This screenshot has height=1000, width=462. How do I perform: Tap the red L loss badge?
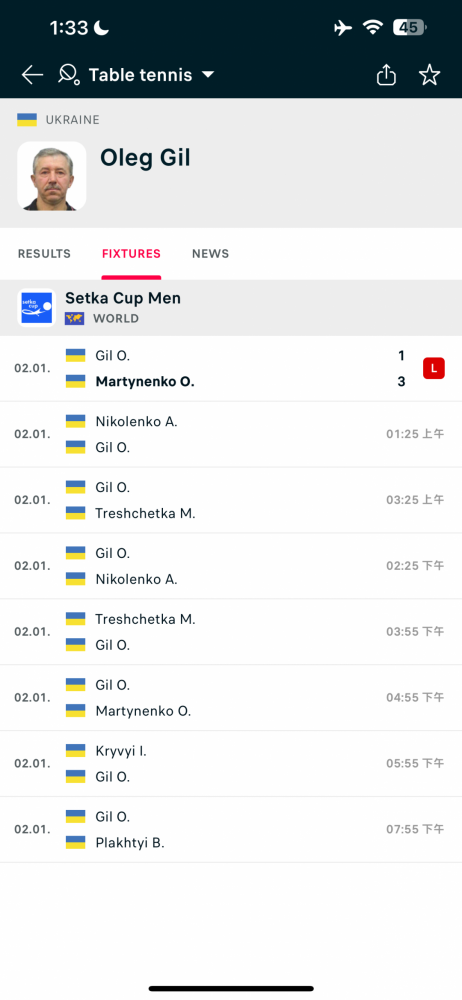coord(434,368)
